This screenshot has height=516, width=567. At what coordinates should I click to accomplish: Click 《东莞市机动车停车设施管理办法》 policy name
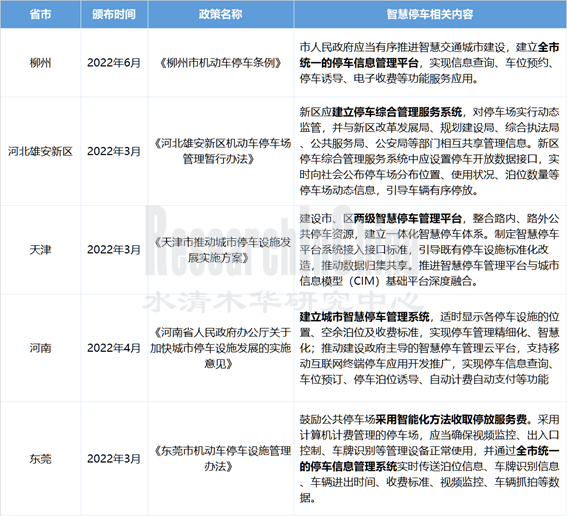point(221,459)
